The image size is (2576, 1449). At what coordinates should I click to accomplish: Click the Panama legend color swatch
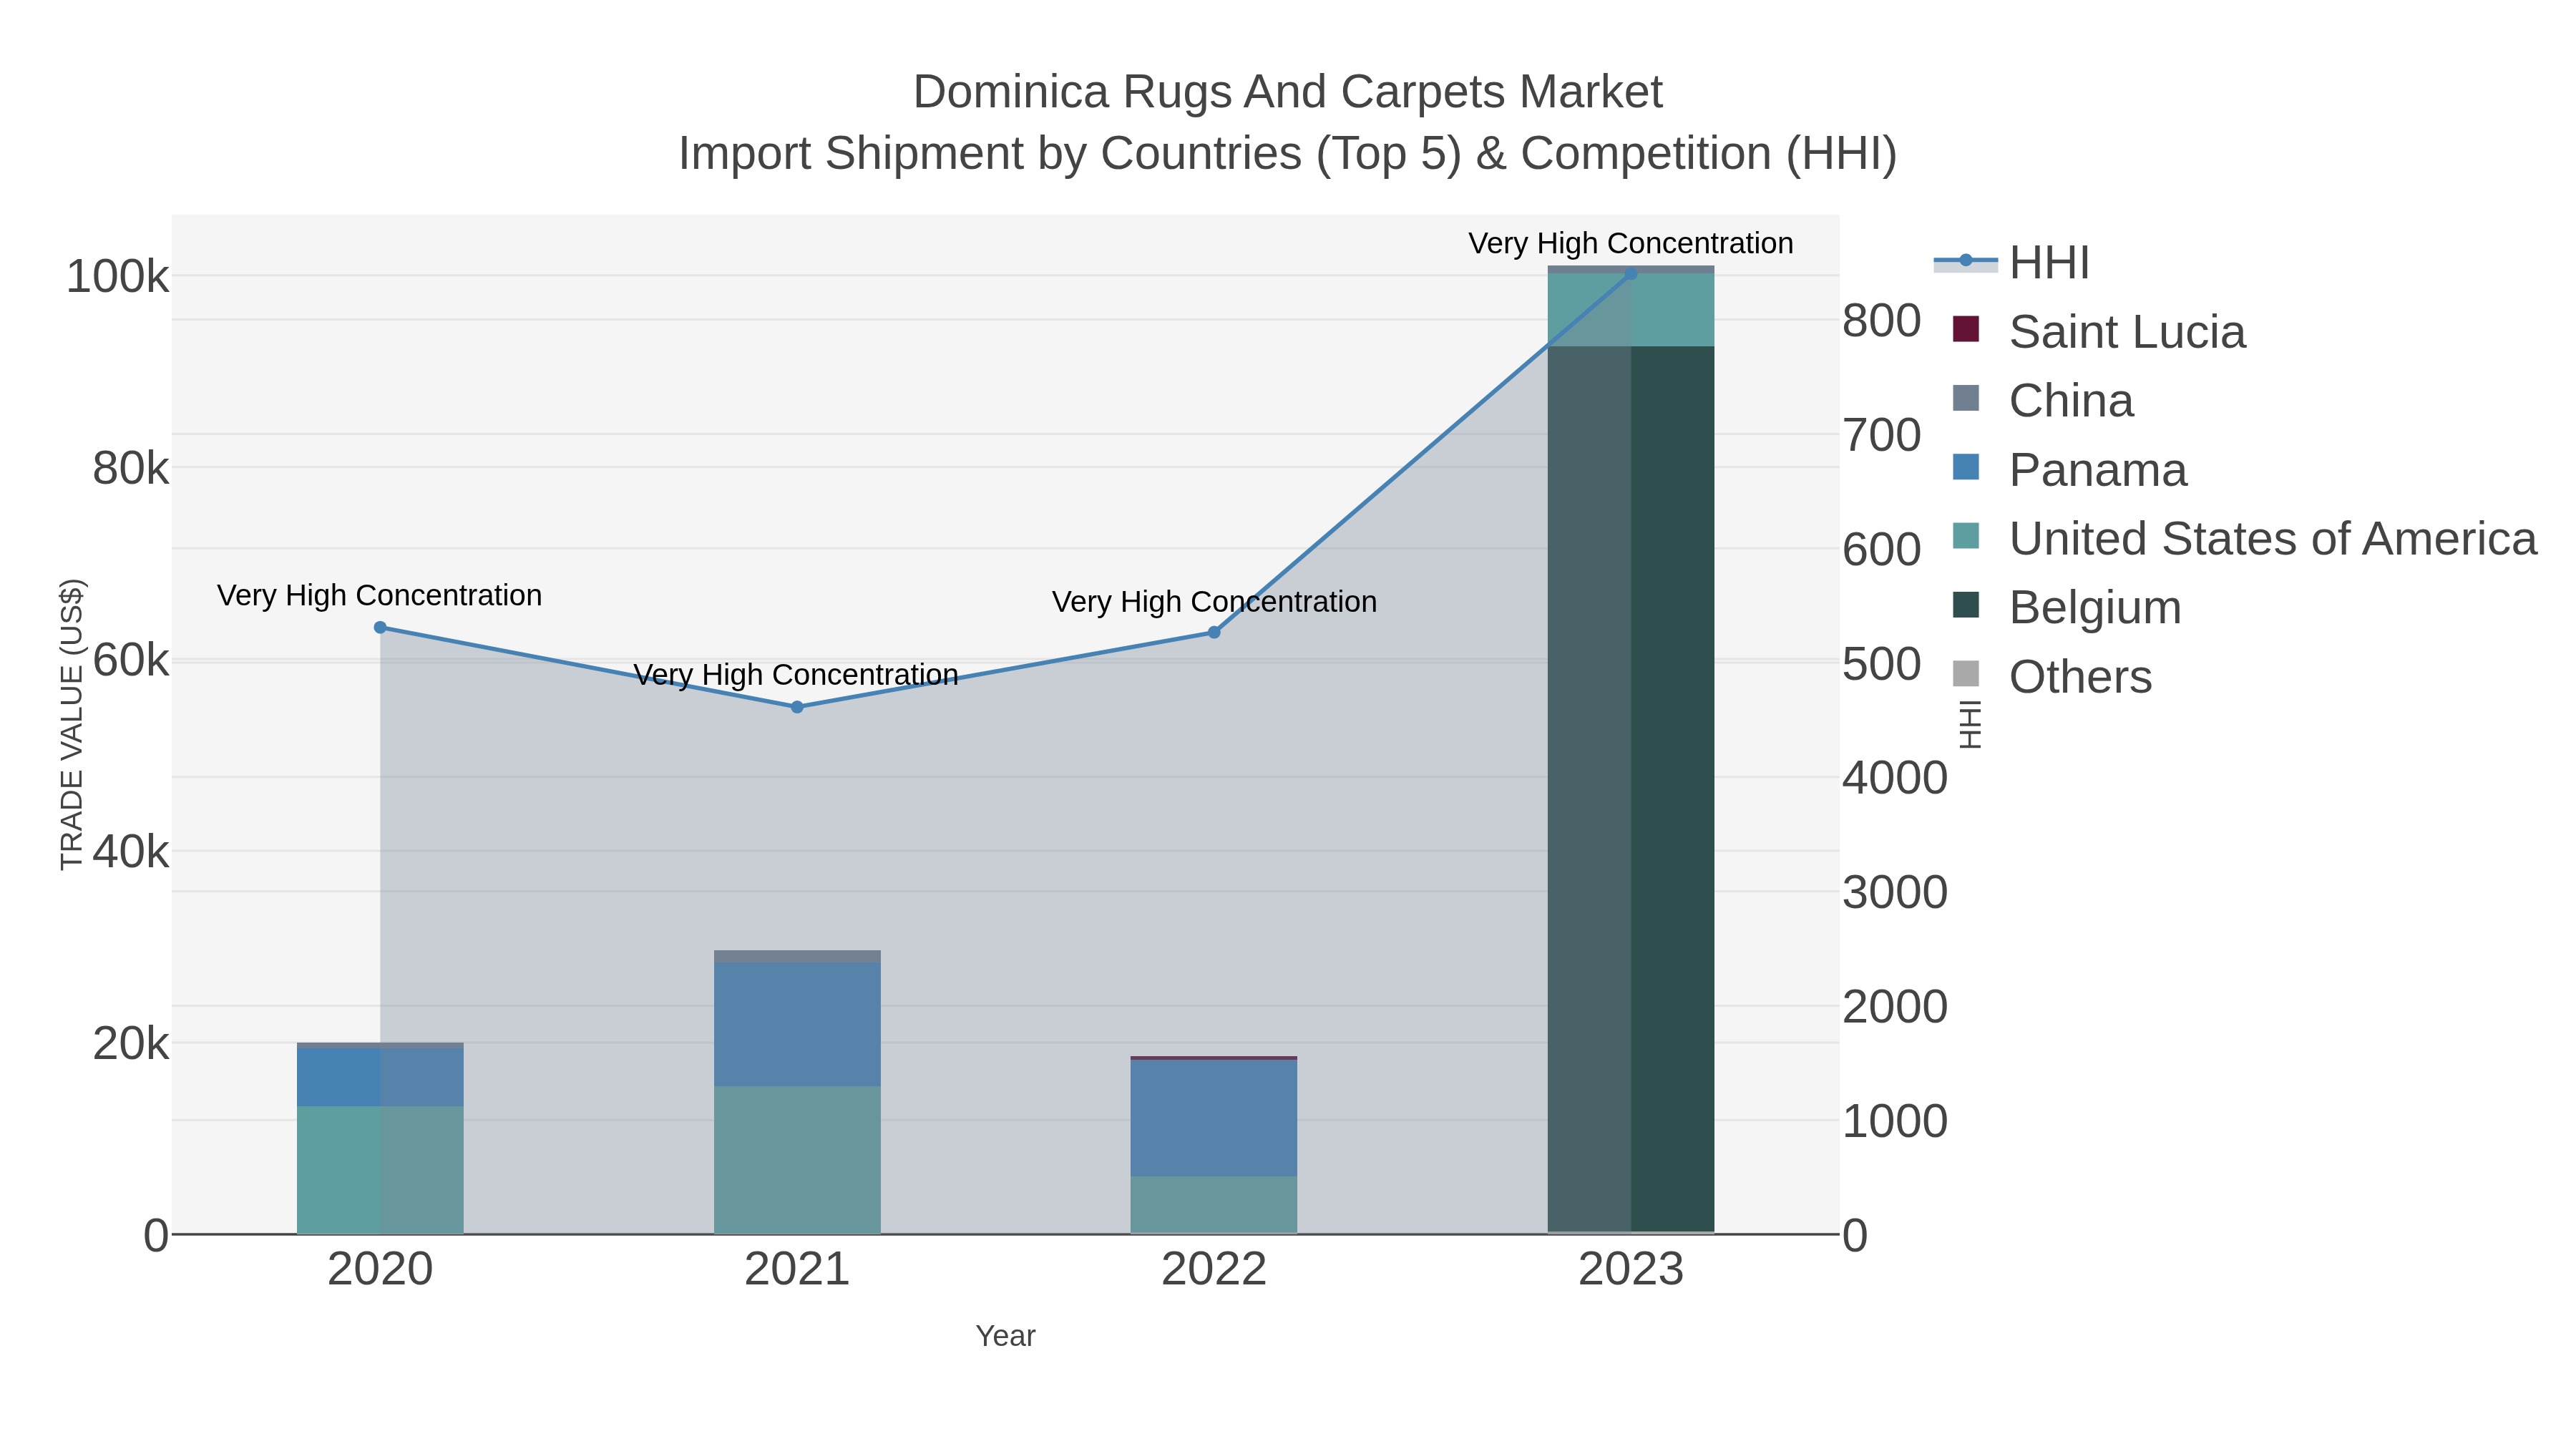tap(1966, 467)
